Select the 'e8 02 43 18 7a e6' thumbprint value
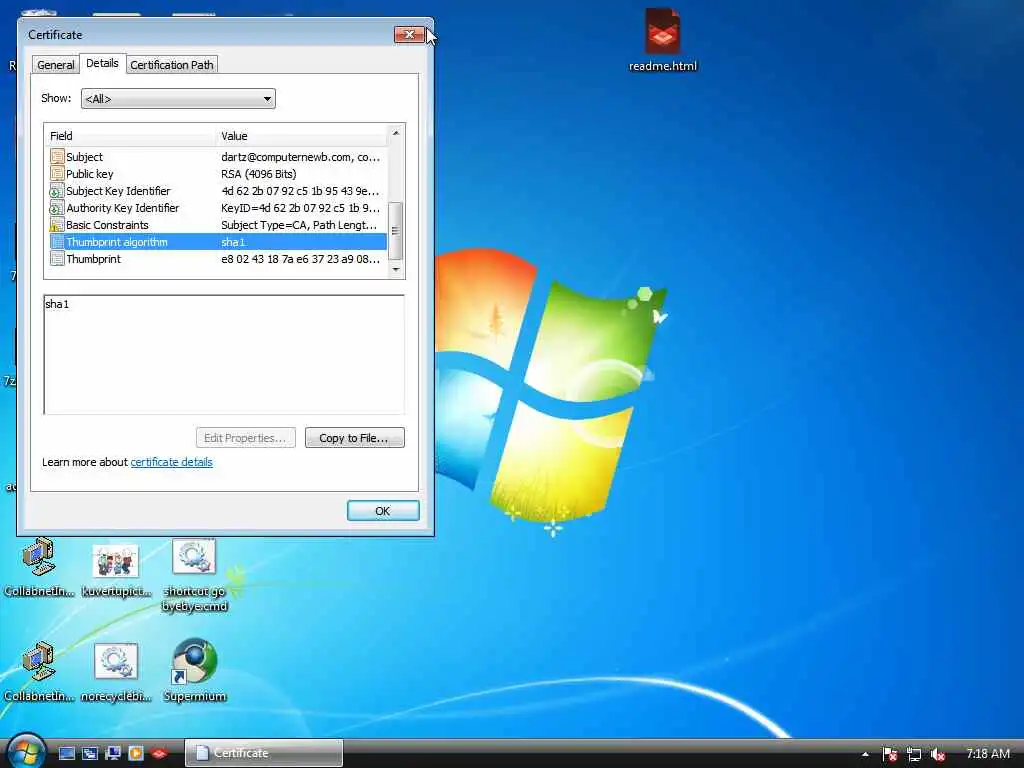 300,259
